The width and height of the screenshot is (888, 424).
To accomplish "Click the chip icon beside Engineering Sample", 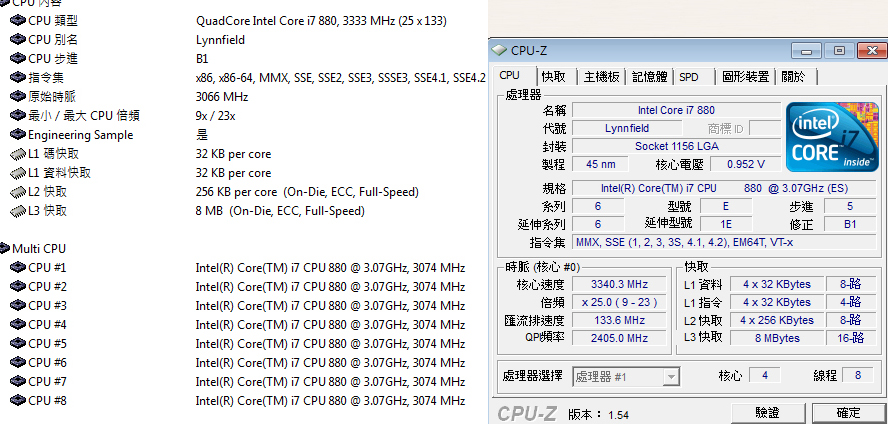I will pos(18,135).
